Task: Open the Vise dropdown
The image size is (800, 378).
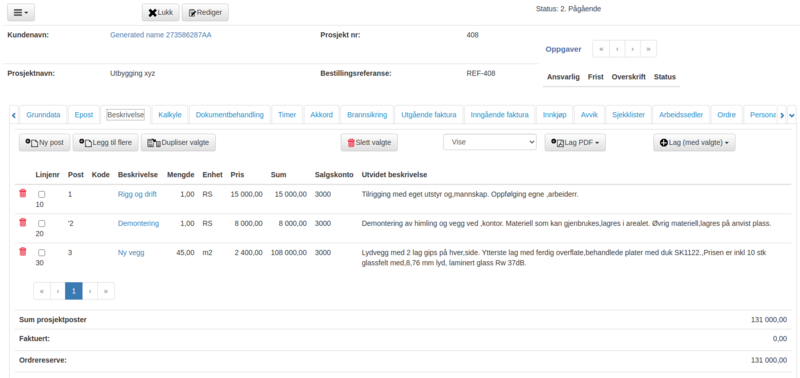Action: [490, 142]
